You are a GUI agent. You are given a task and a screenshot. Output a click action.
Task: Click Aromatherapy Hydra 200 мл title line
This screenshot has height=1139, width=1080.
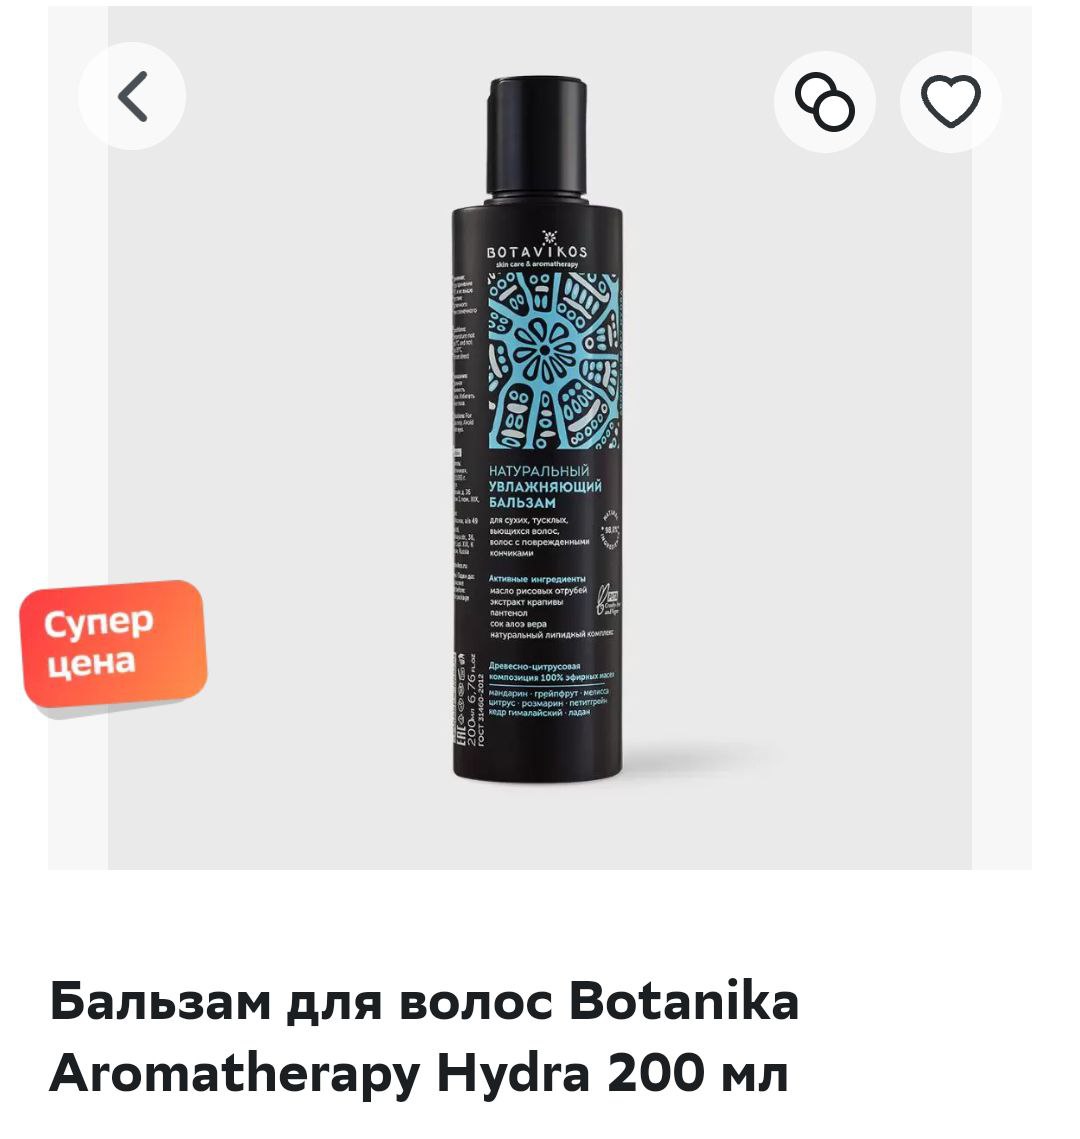(418, 1072)
